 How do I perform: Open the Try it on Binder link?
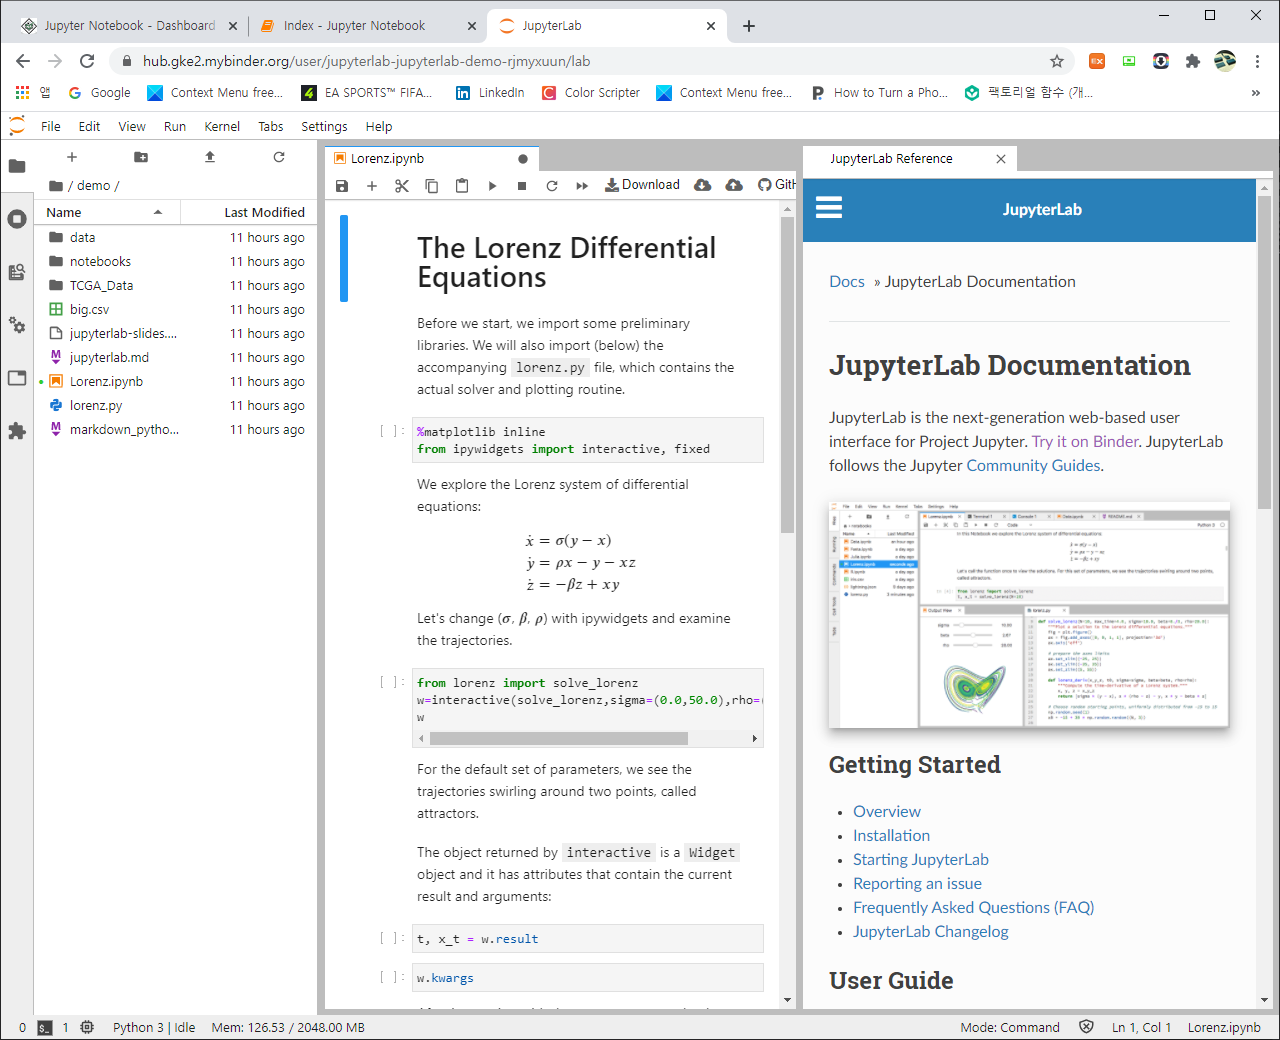coord(1085,442)
